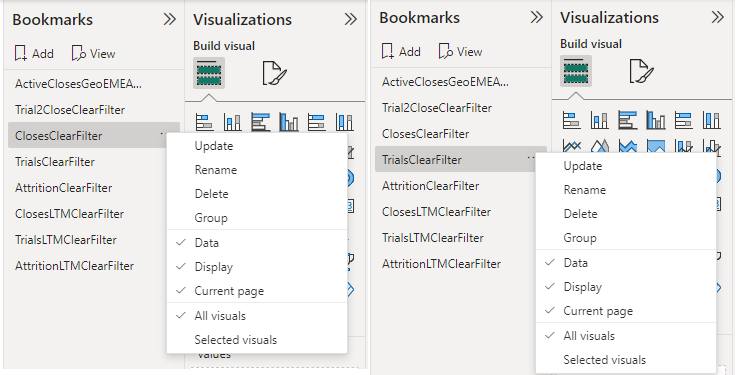This screenshot has width=738, height=375.
Task: Toggle Display option in TrialsClearFilter menu
Action: click(x=626, y=287)
